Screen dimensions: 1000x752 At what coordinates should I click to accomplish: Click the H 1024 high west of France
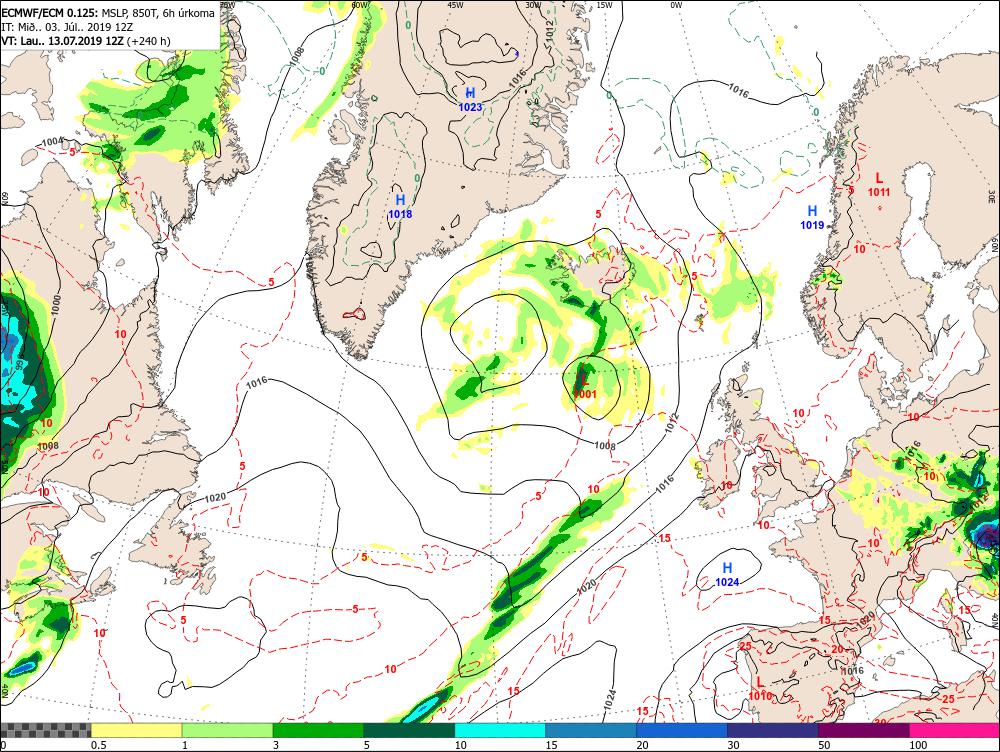pos(727,574)
